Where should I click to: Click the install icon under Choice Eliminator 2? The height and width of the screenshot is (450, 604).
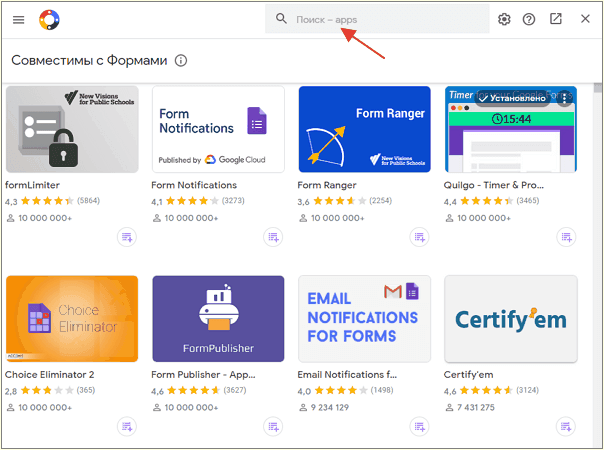[x=127, y=426]
